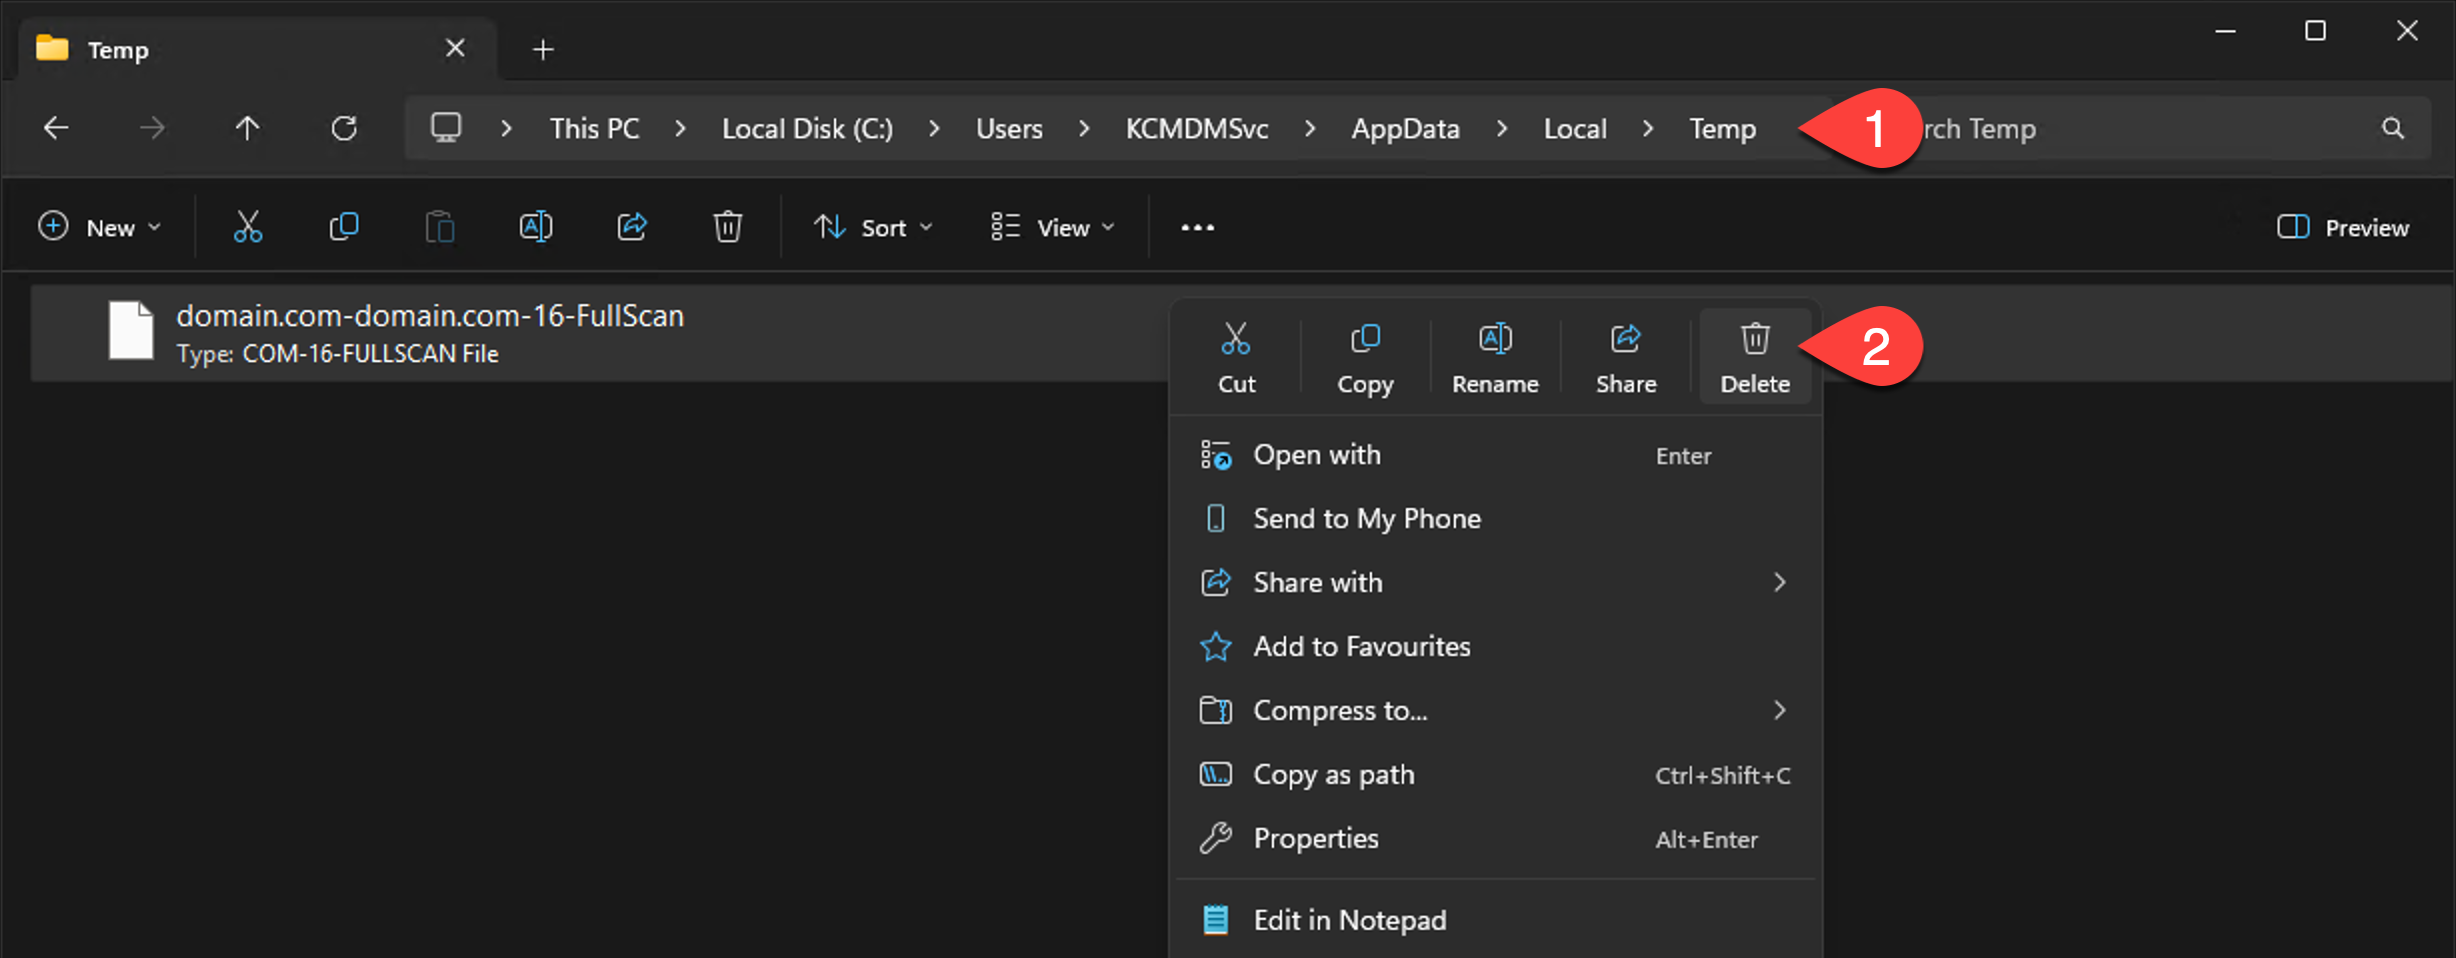Expand chevron before This PC
2456x958 pixels.
[506, 128]
